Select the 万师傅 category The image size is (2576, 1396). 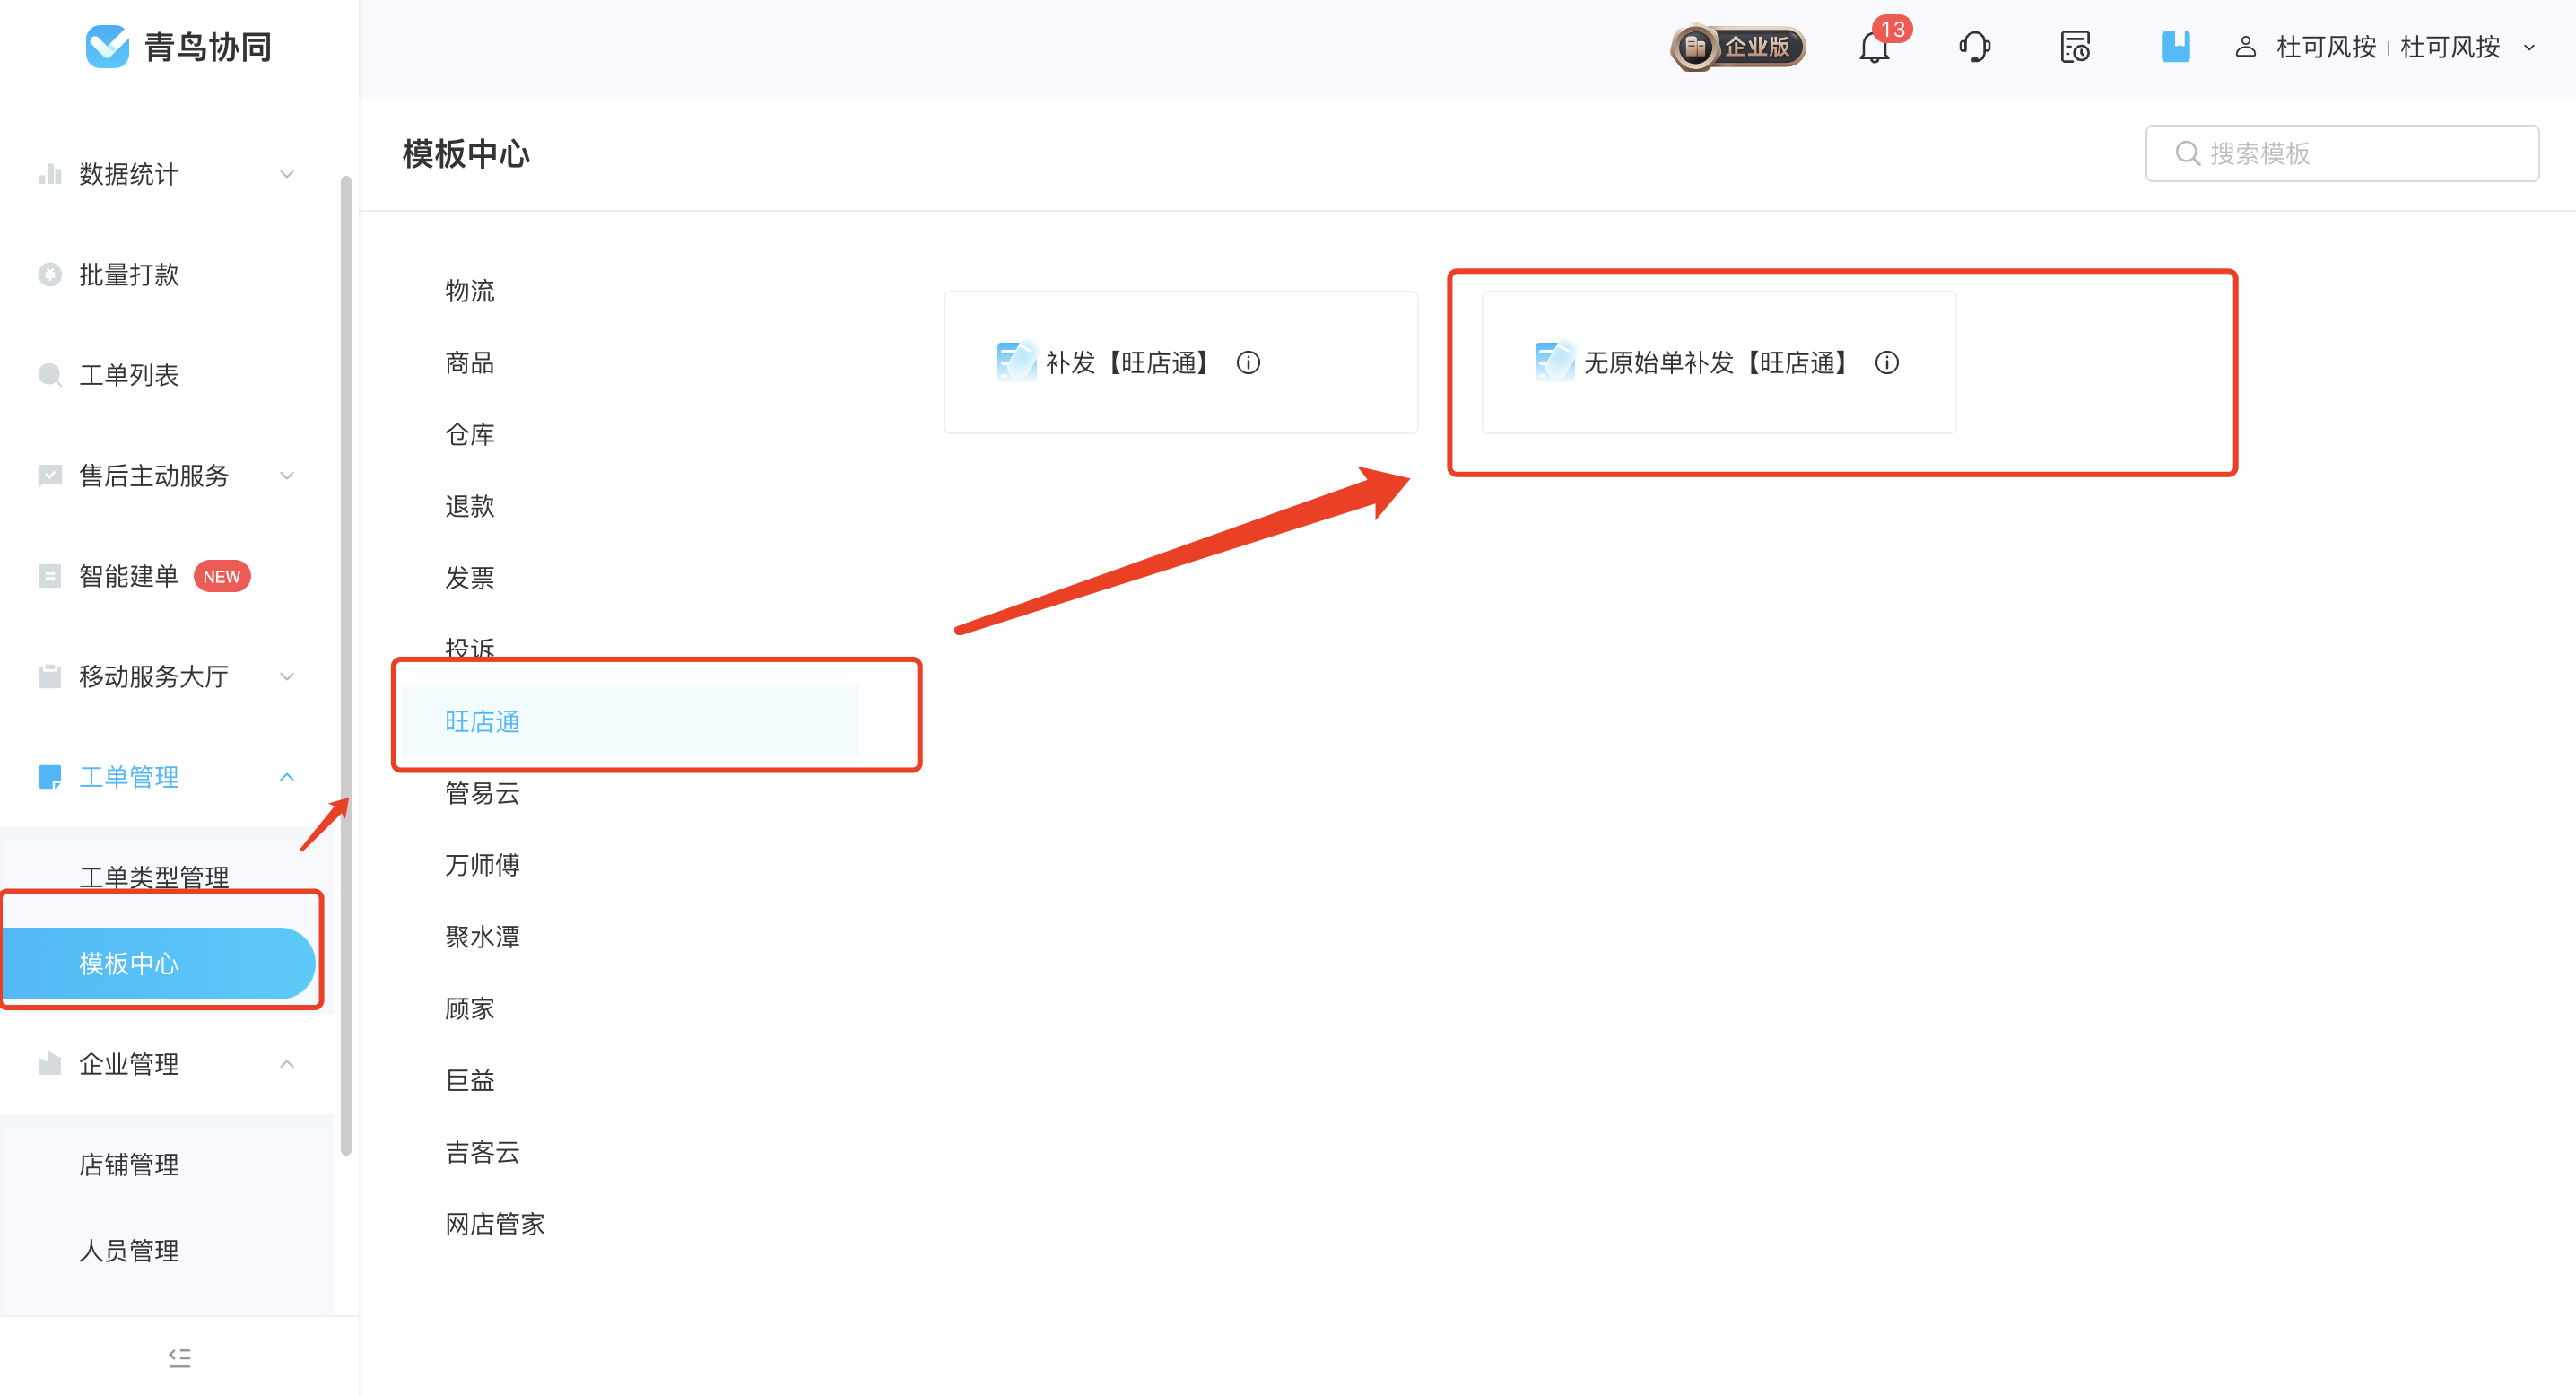pos(482,865)
